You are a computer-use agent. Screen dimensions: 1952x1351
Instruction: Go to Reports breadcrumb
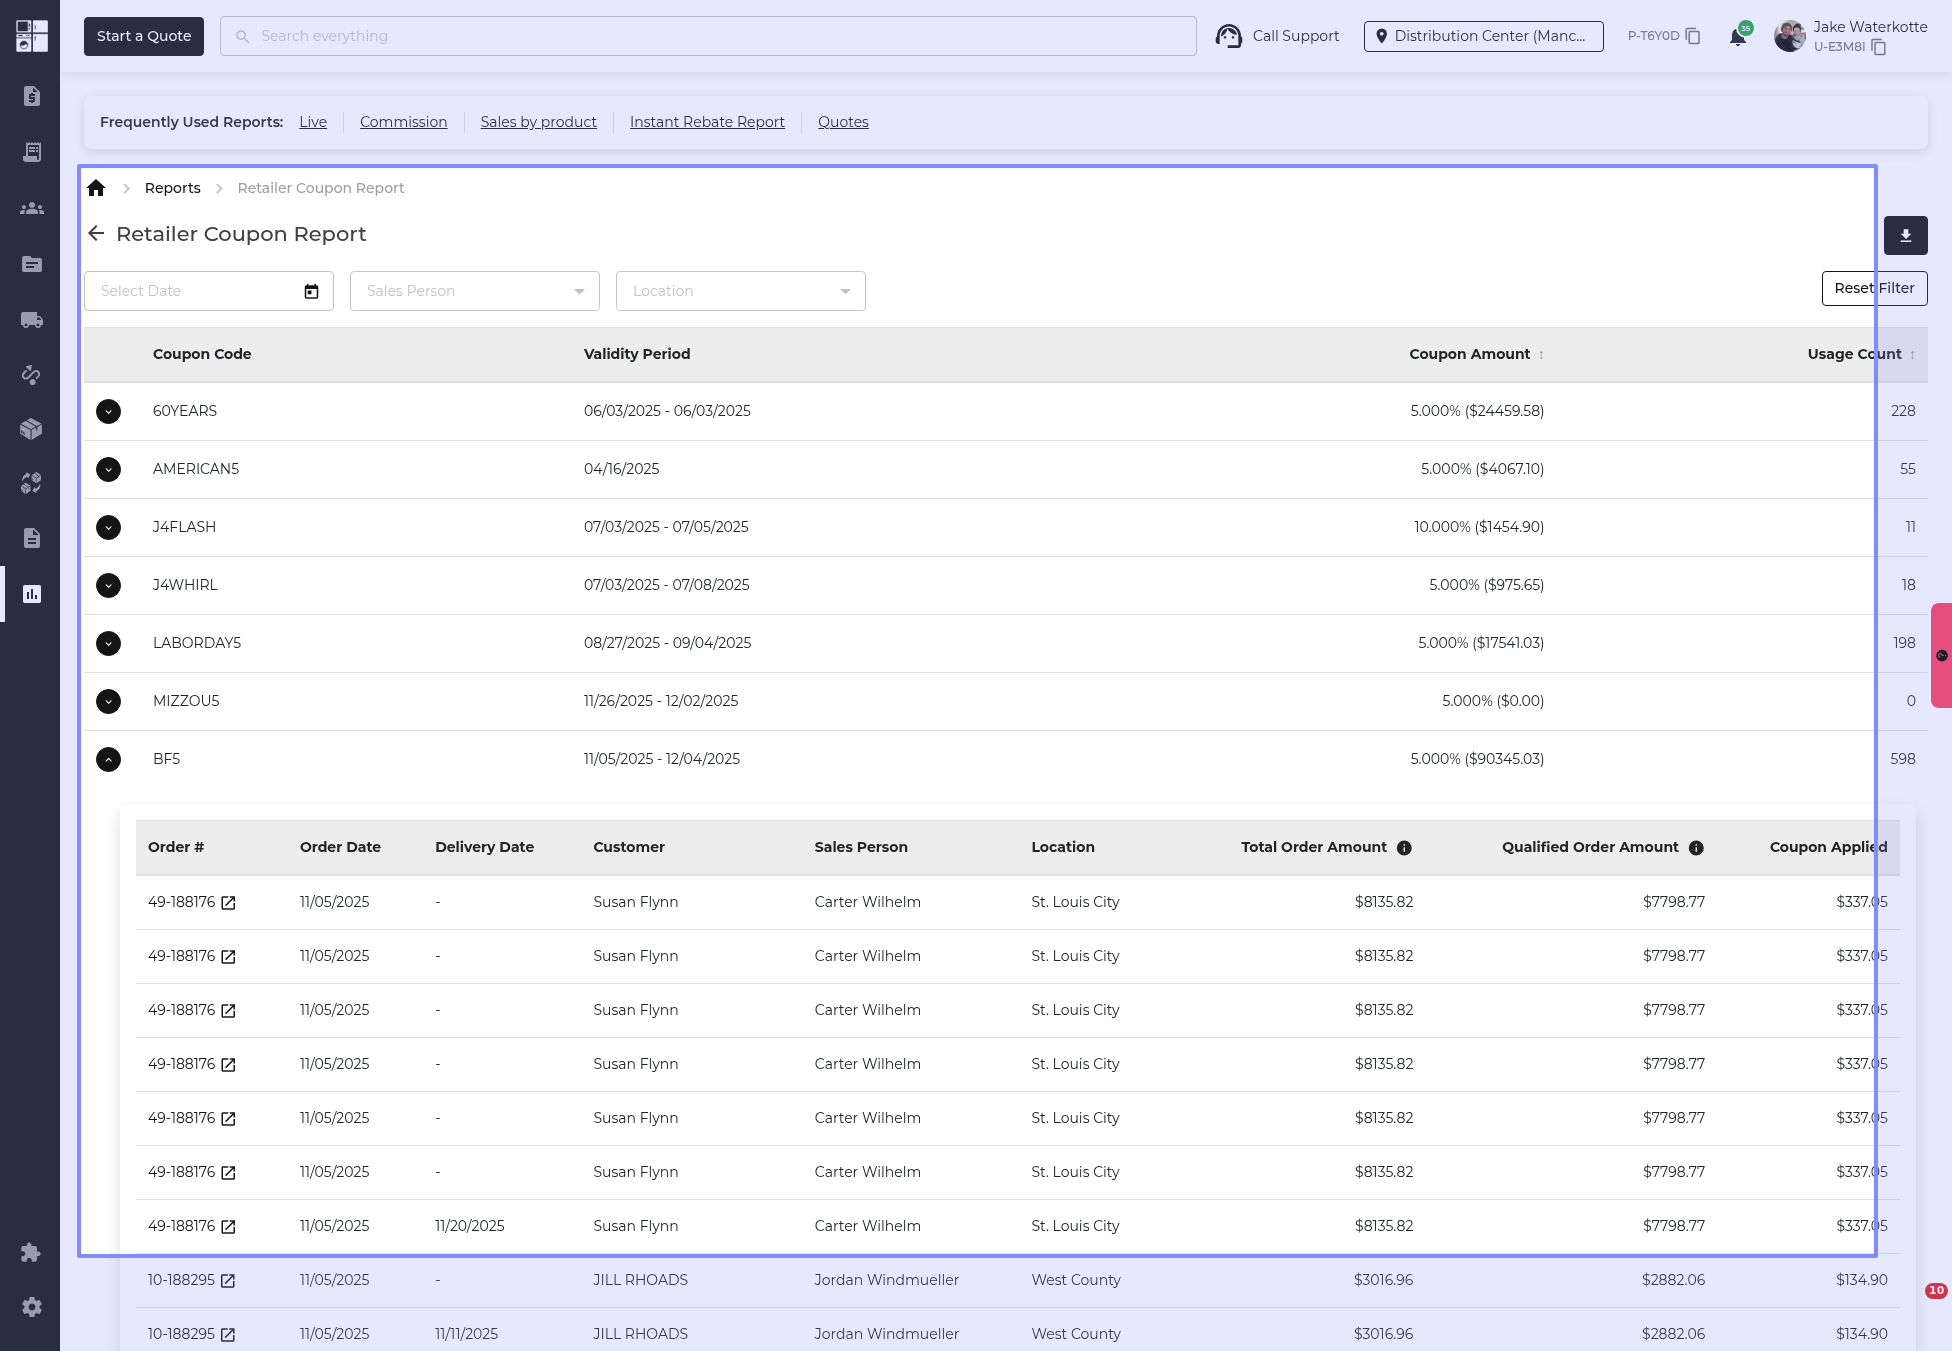[172, 188]
